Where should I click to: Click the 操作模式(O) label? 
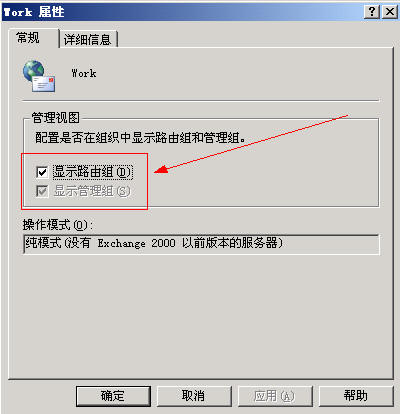coord(58,225)
